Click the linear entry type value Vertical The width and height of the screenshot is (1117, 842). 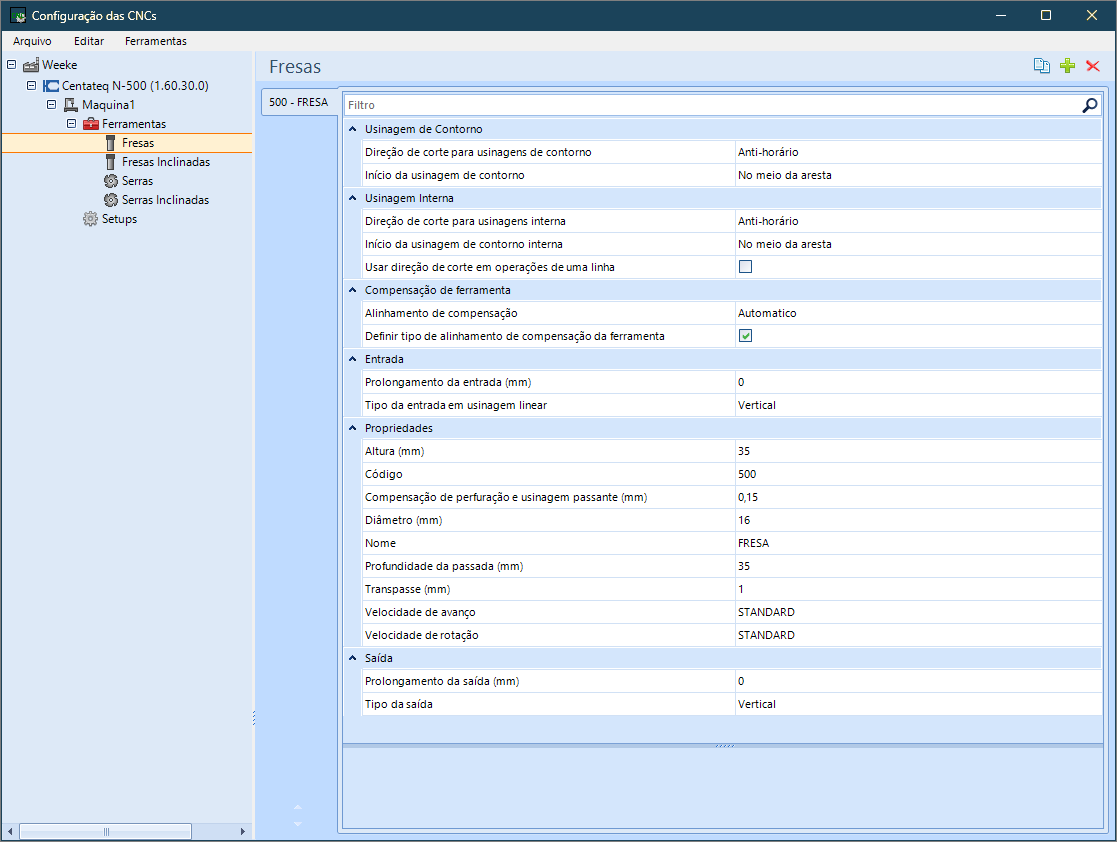[x=919, y=405]
